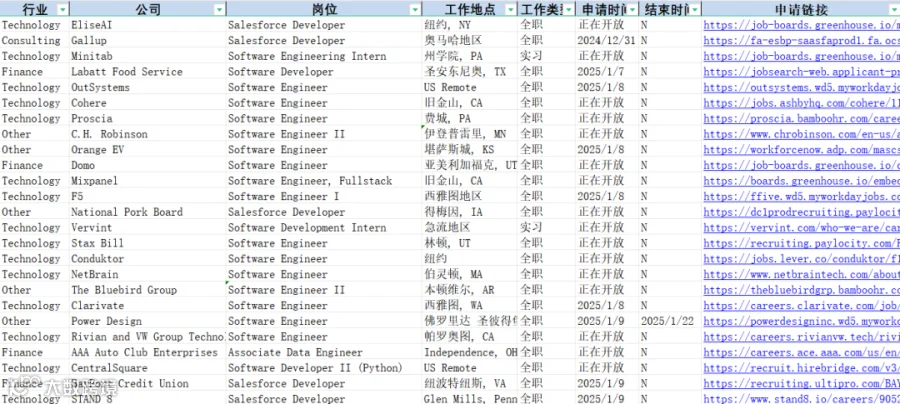The width and height of the screenshot is (900, 404).
Task: Open the www.chrobinson.com link
Action: point(801,134)
